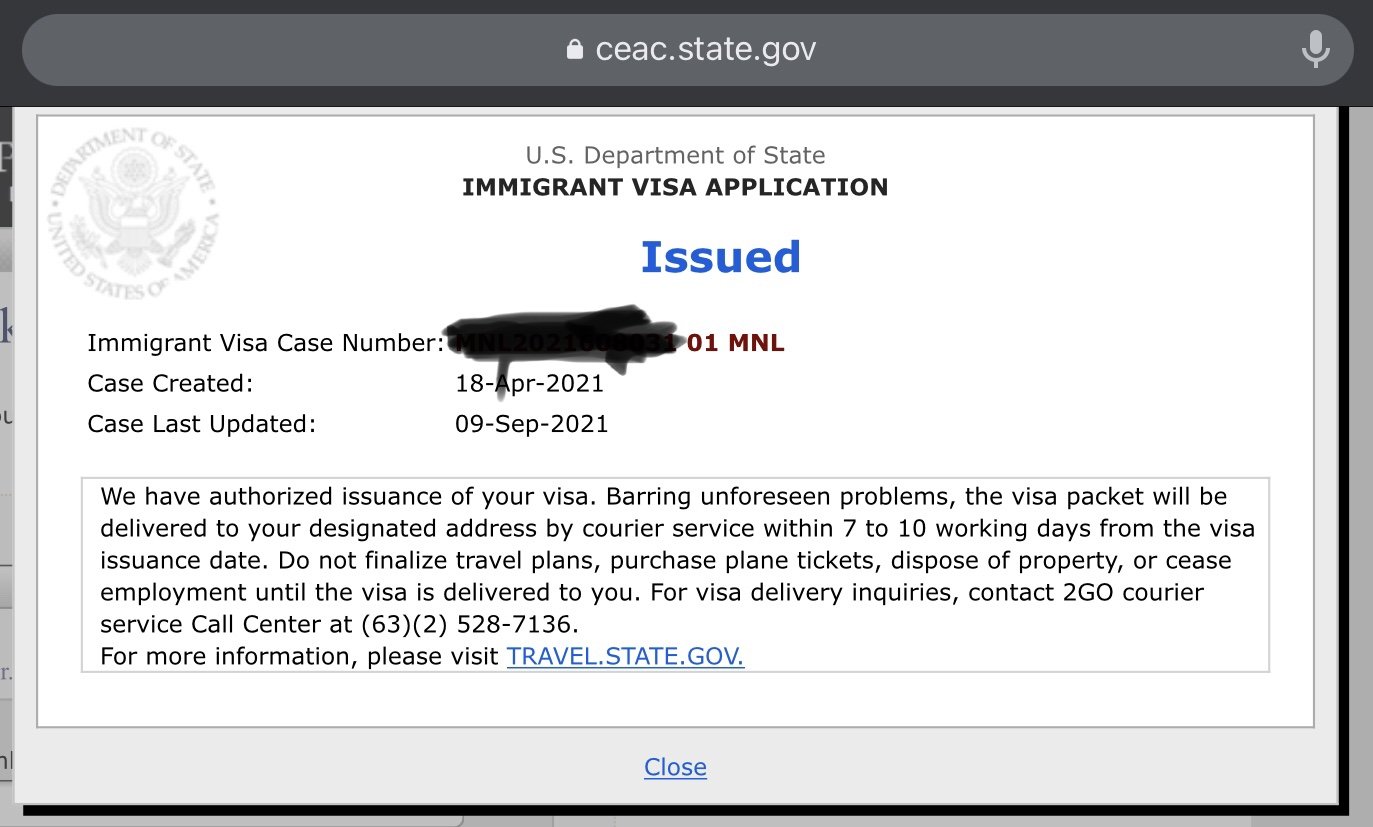The height and width of the screenshot is (827, 1373).
Task: Click the Case Created label
Action: [x=170, y=383]
